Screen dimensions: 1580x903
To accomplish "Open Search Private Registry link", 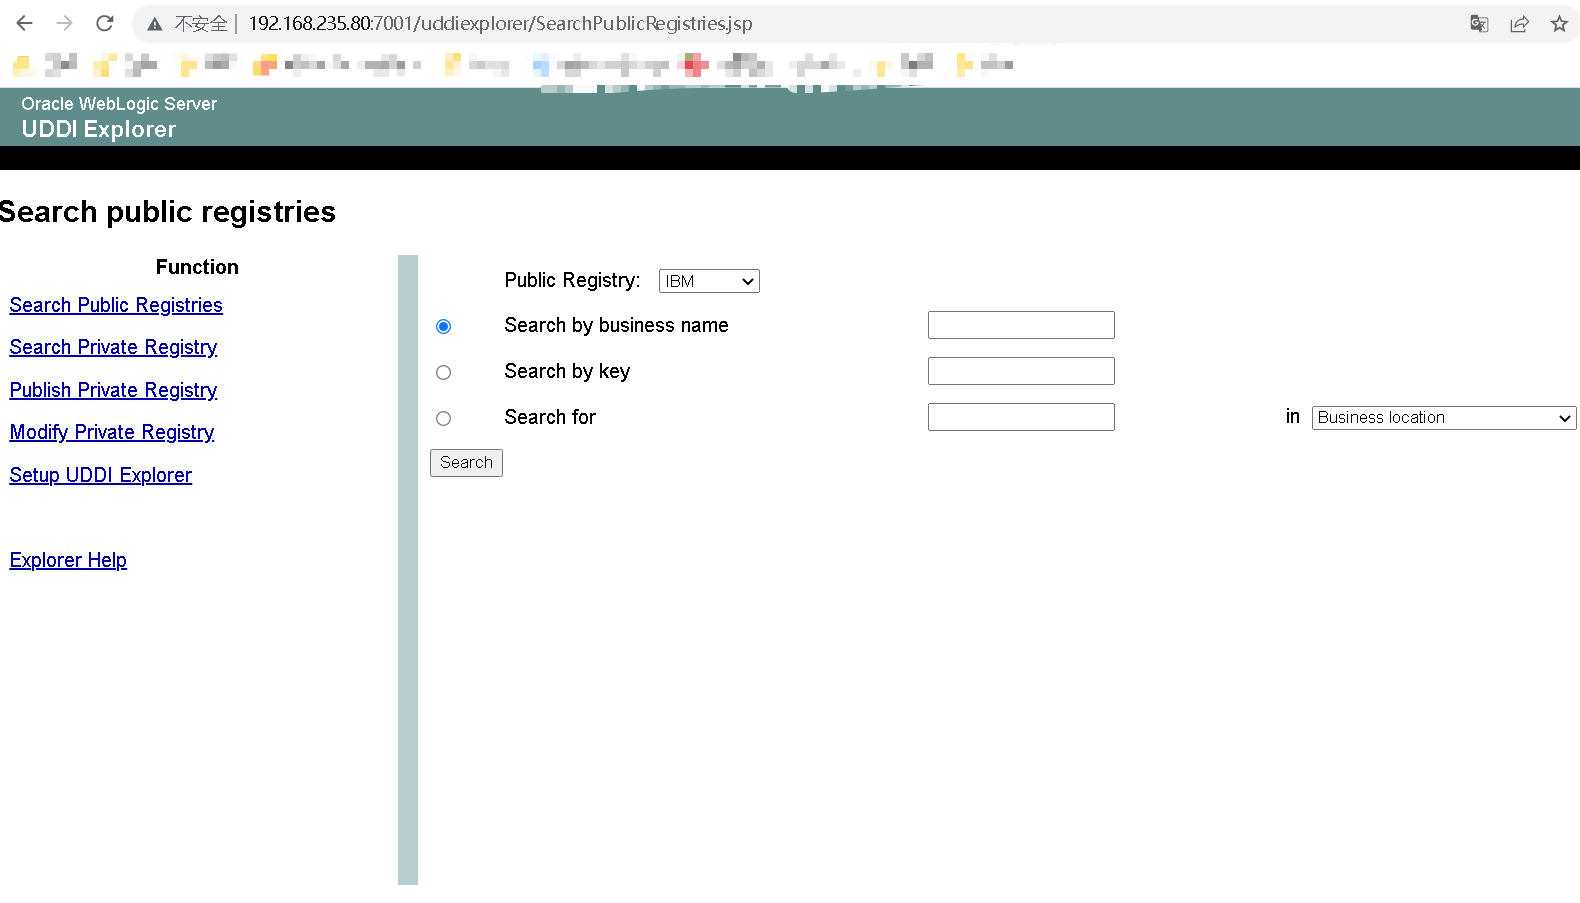I will coord(113,347).
